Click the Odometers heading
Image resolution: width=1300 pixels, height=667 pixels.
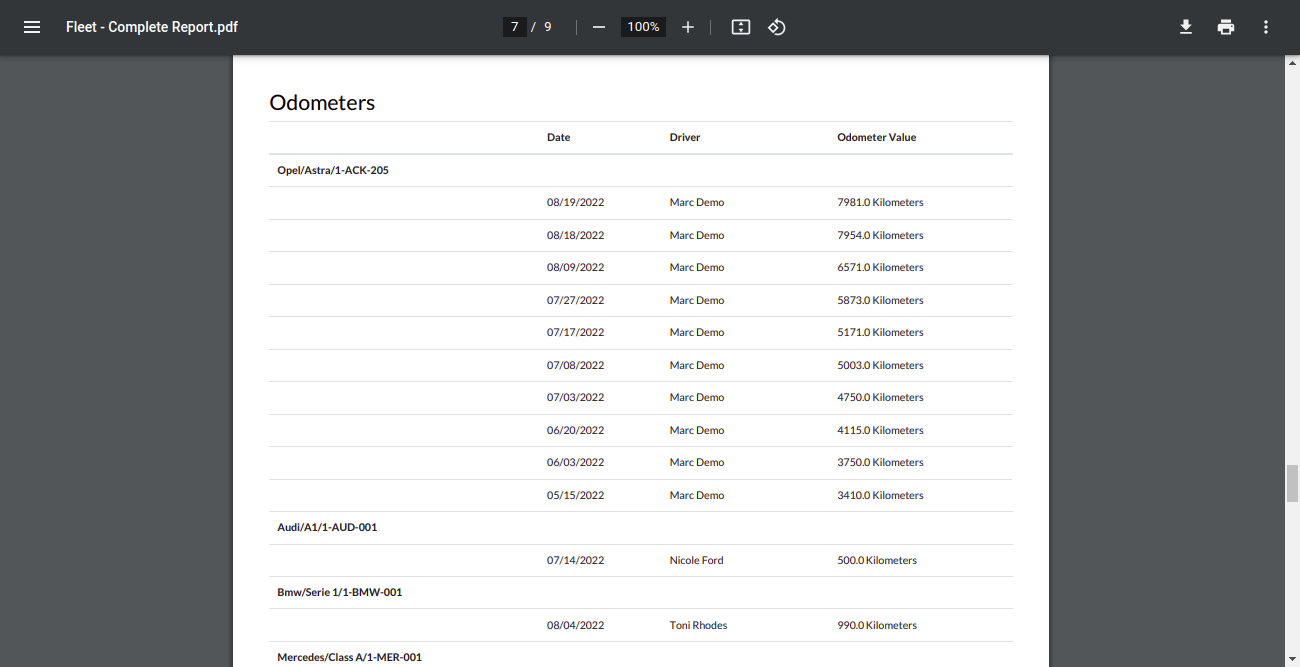tap(322, 102)
